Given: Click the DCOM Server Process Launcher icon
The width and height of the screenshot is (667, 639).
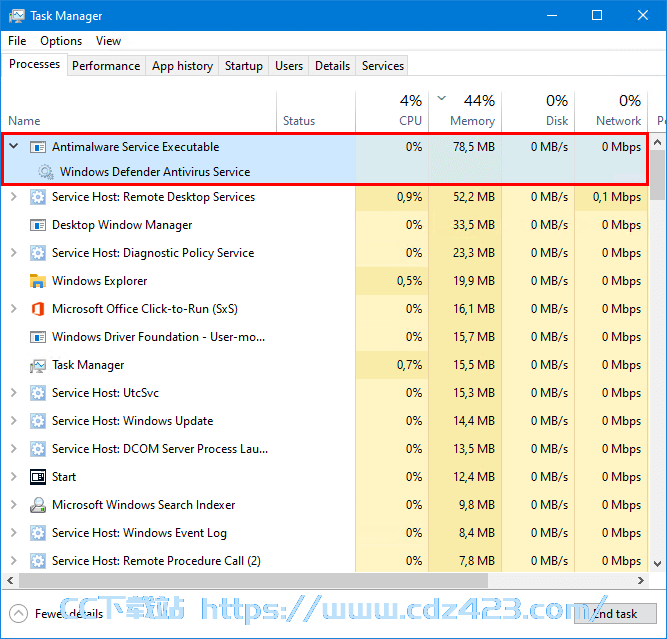Looking at the screenshot, I should 38,449.
